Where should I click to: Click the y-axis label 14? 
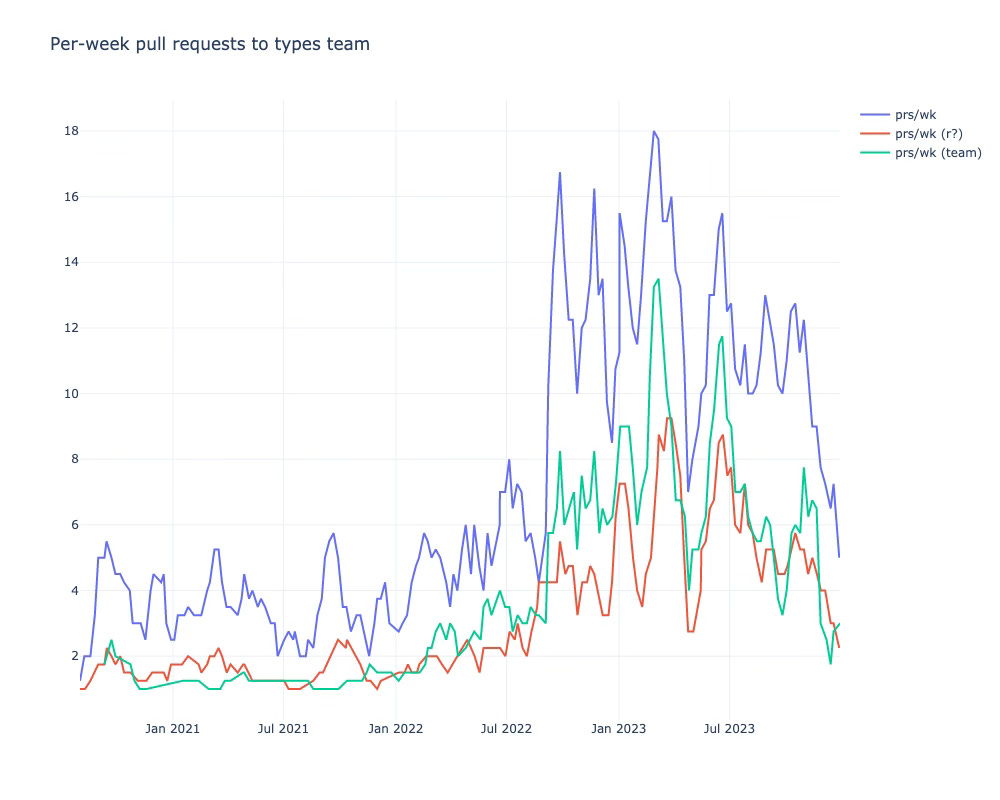point(71,262)
